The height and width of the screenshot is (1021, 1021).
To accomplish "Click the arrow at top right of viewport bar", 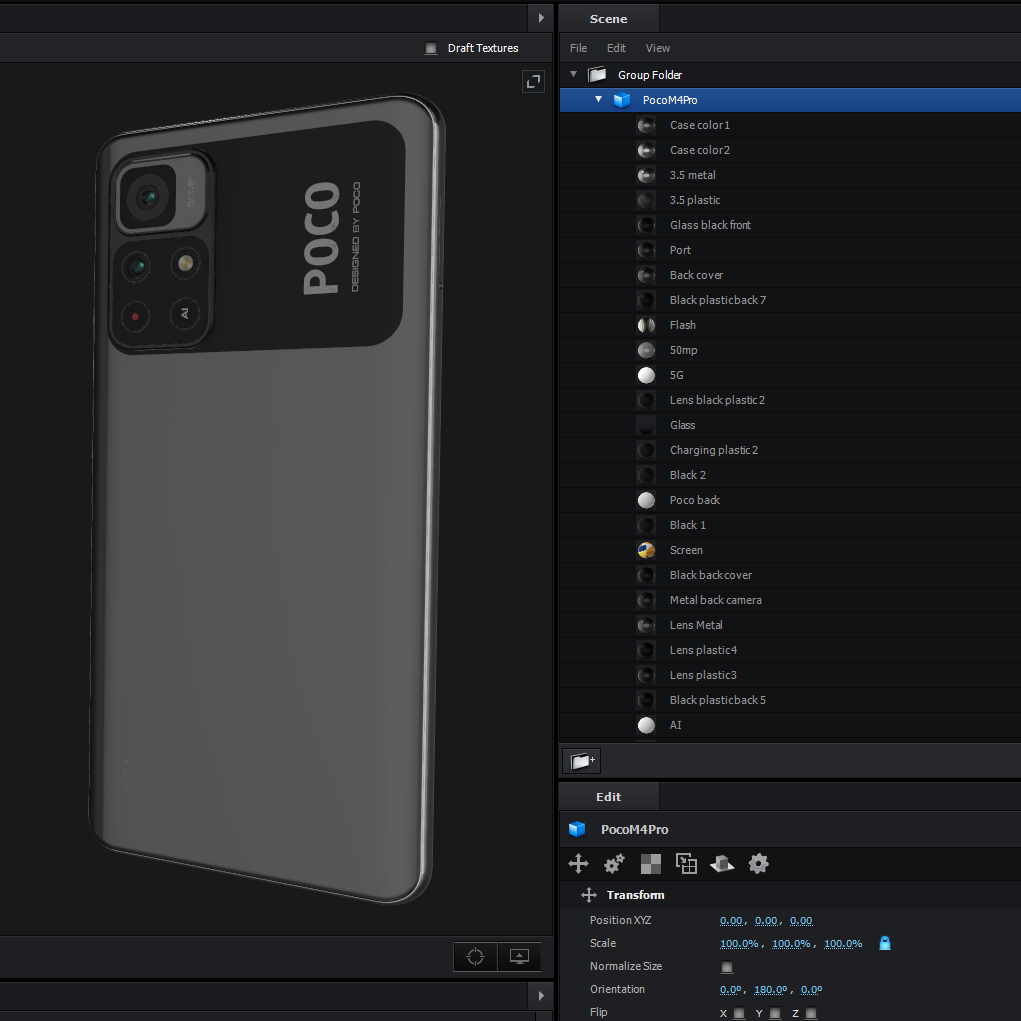I will pyautogui.click(x=540, y=18).
